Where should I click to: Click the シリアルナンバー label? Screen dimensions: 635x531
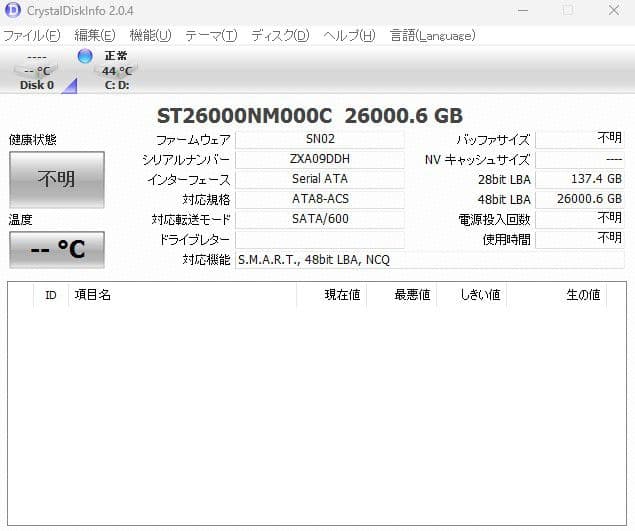186,160
